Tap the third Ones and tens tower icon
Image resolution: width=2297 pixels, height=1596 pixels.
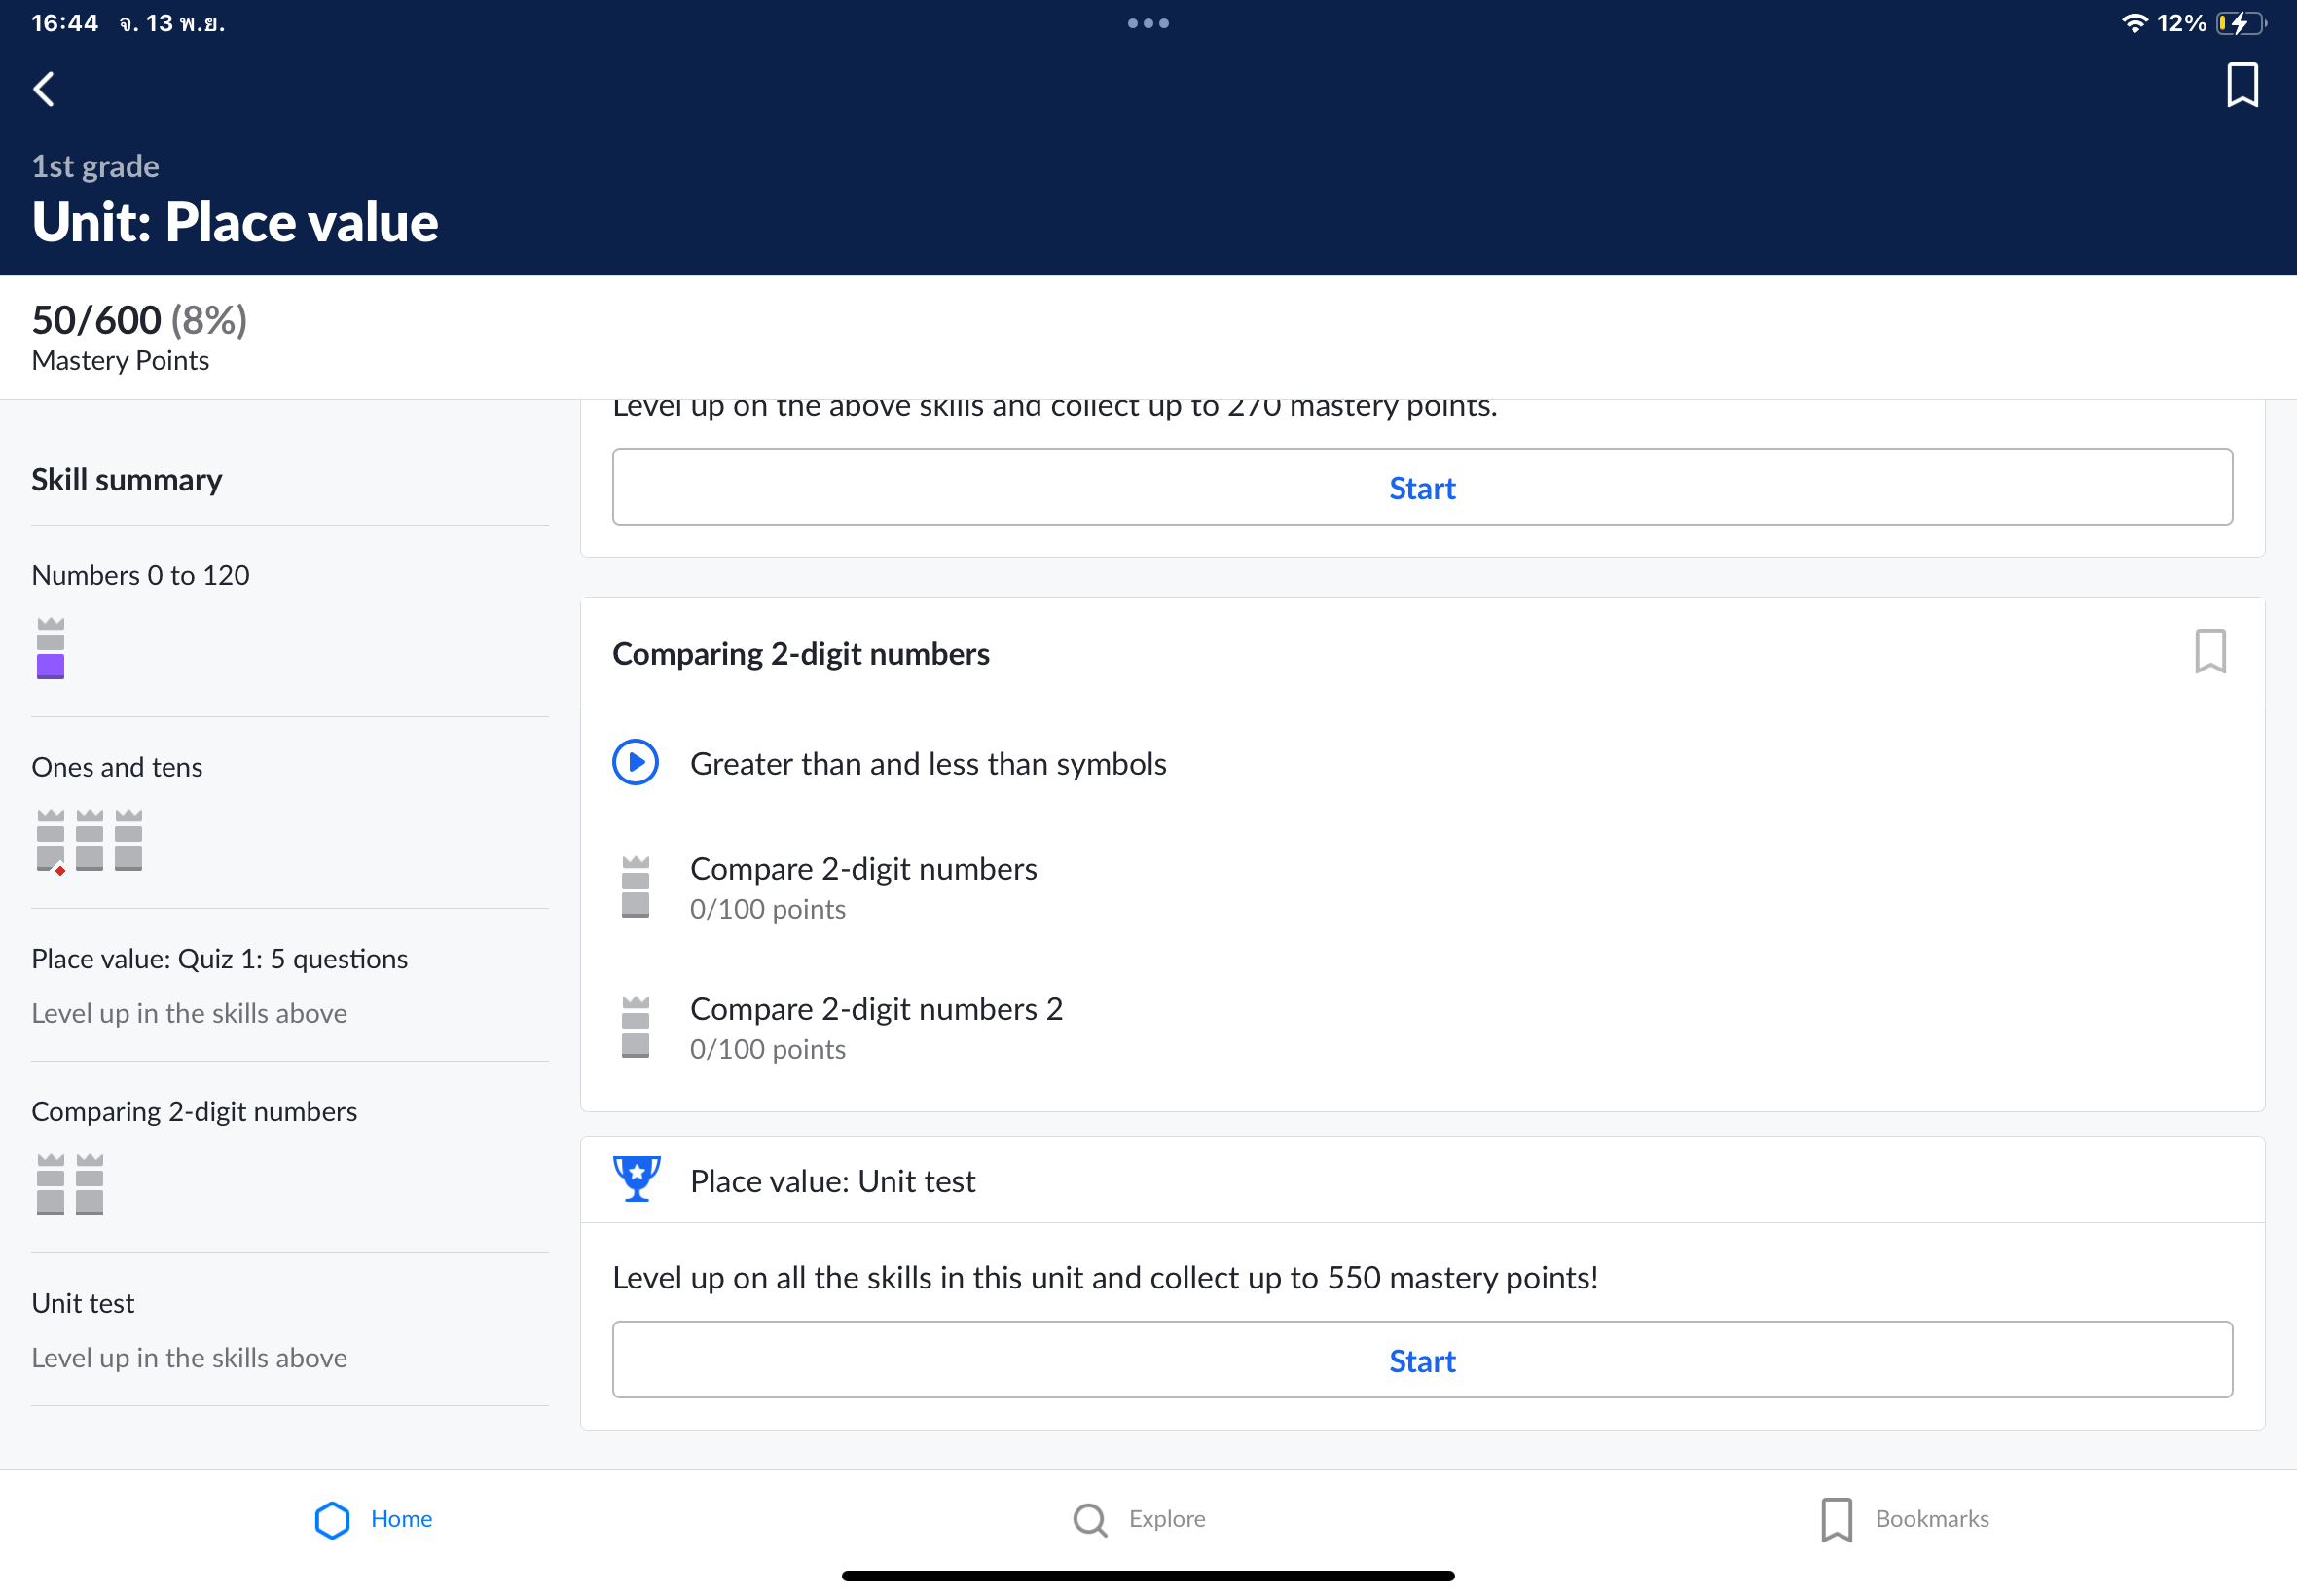(128, 840)
